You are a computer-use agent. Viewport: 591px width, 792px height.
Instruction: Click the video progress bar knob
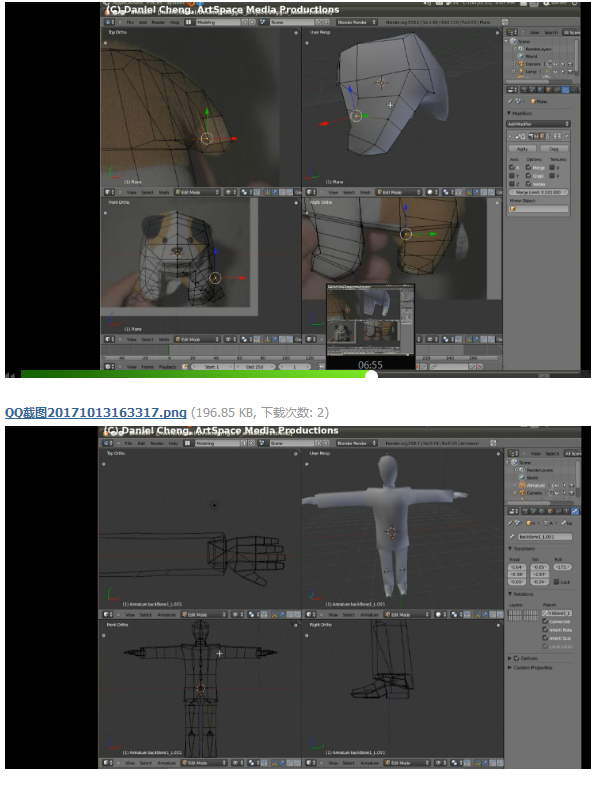tap(371, 375)
